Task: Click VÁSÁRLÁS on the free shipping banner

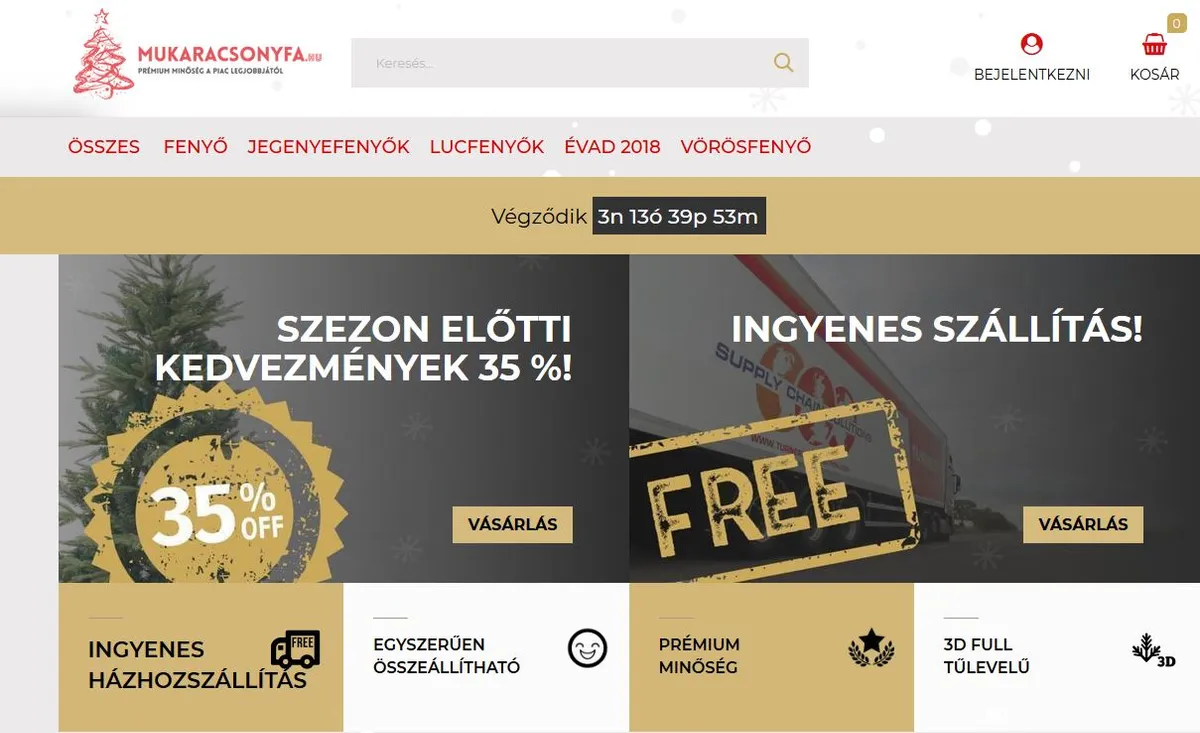Action: (1083, 524)
